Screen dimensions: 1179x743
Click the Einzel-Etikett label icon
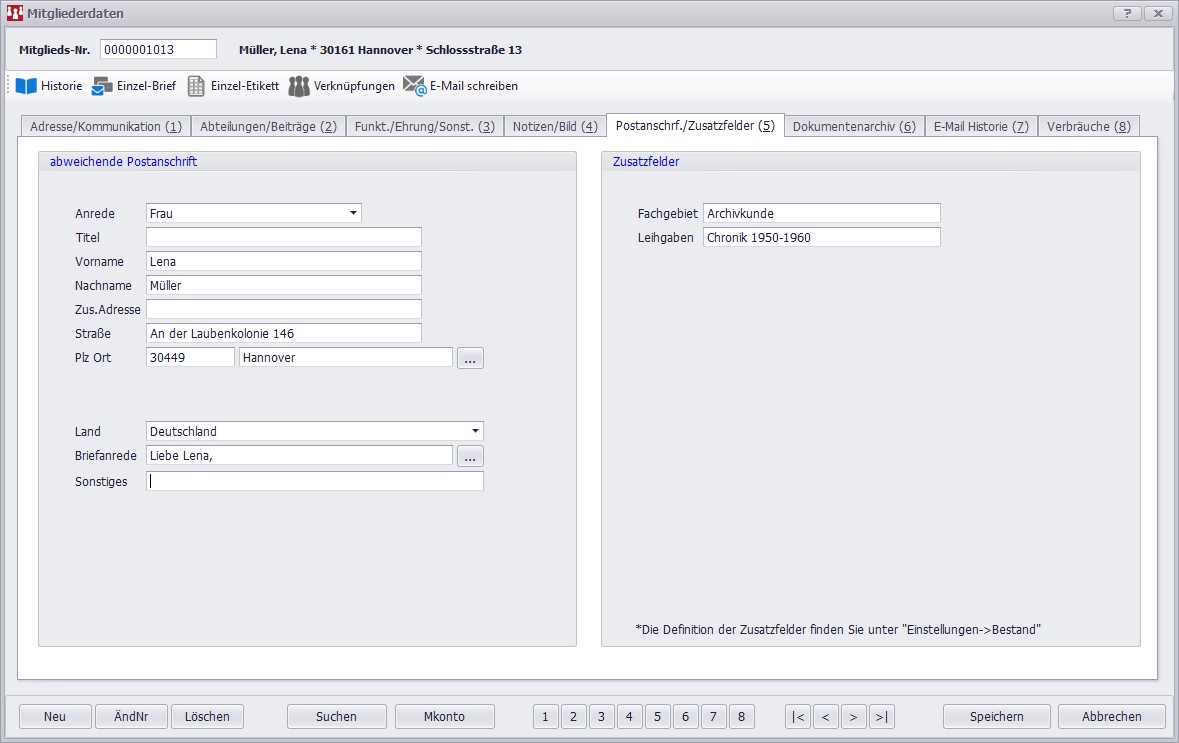[196, 86]
